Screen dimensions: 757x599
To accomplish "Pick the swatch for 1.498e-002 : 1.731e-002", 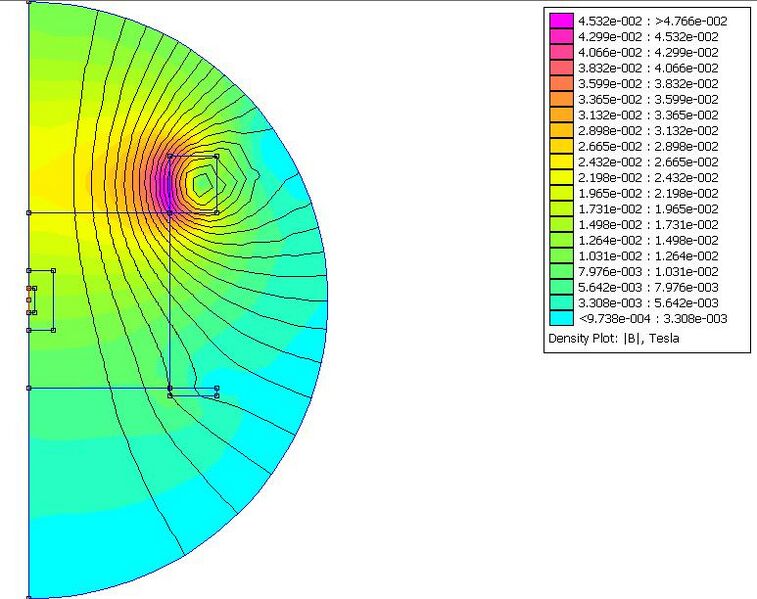I will click(x=560, y=224).
